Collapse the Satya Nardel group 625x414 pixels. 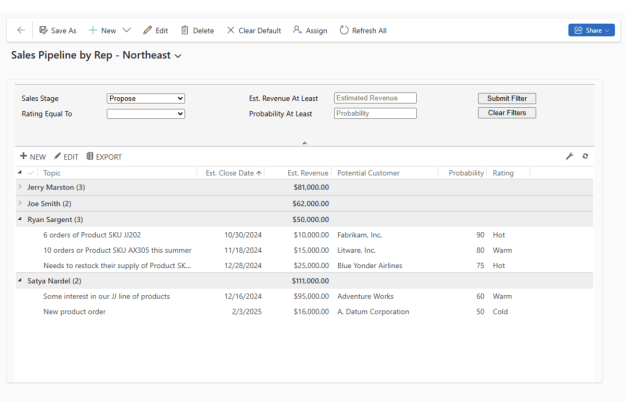20,280
